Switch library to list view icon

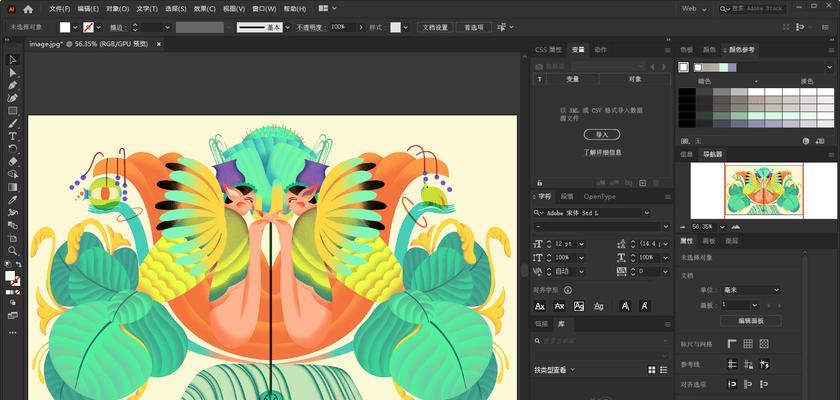(x=664, y=369)
